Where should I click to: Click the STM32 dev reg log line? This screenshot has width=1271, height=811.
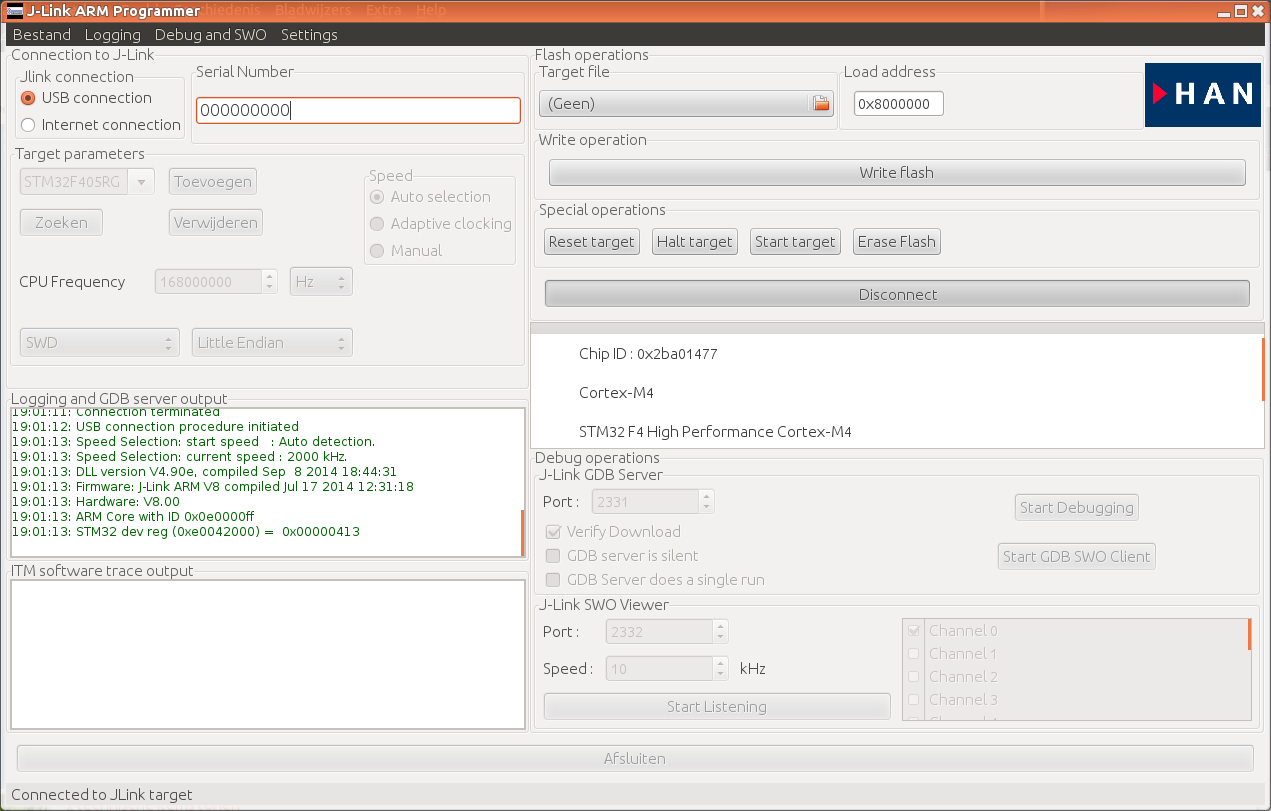[x=186, y=532]
